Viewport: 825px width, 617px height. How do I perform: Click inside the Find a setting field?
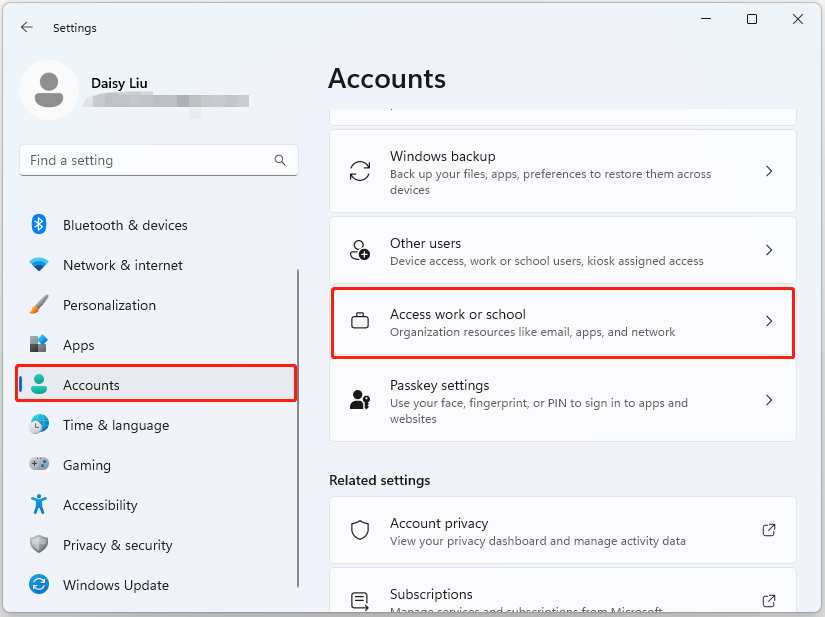(x=158, y=160)
